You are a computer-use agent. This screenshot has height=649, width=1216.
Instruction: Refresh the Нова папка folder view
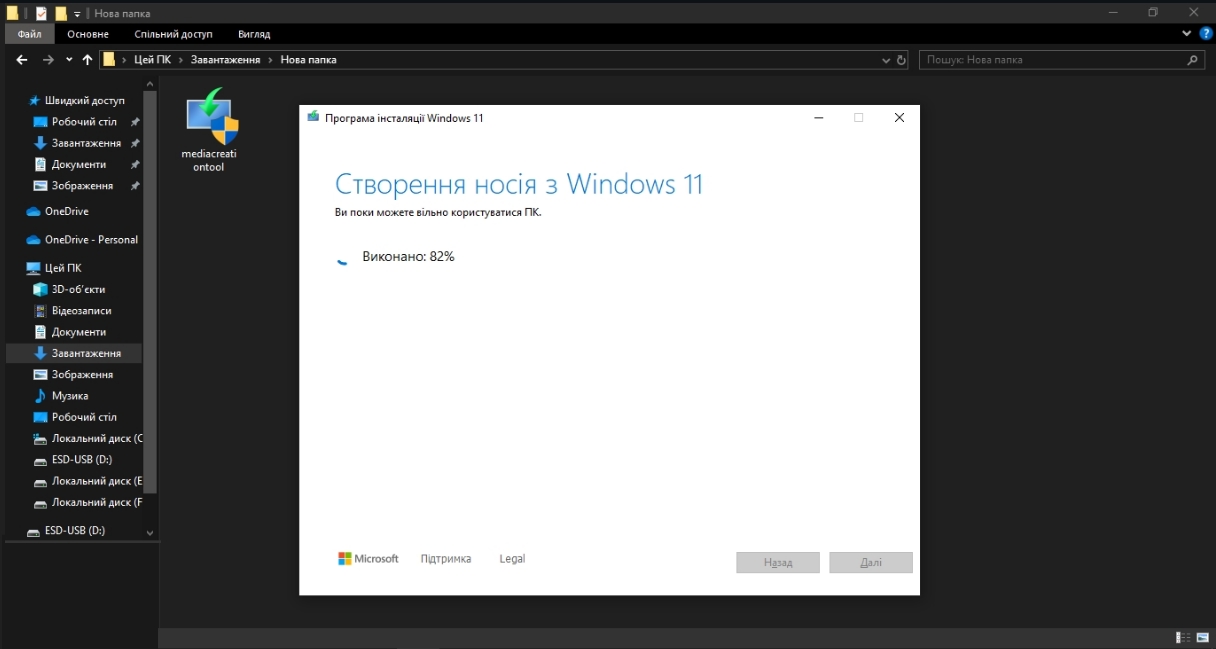point(901,60)
